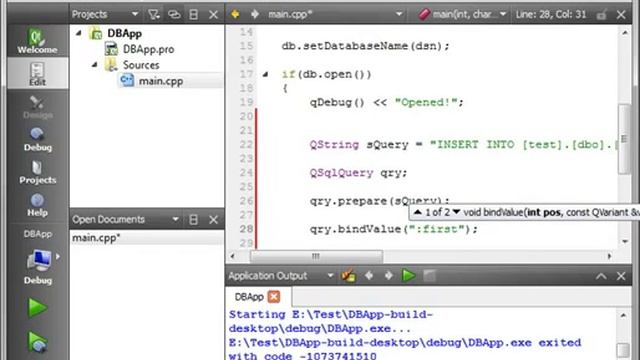The height and width of the screenshot is (360, 640).
Task: Click the QSqlQuery qry; code line
Action: point(358,173)
